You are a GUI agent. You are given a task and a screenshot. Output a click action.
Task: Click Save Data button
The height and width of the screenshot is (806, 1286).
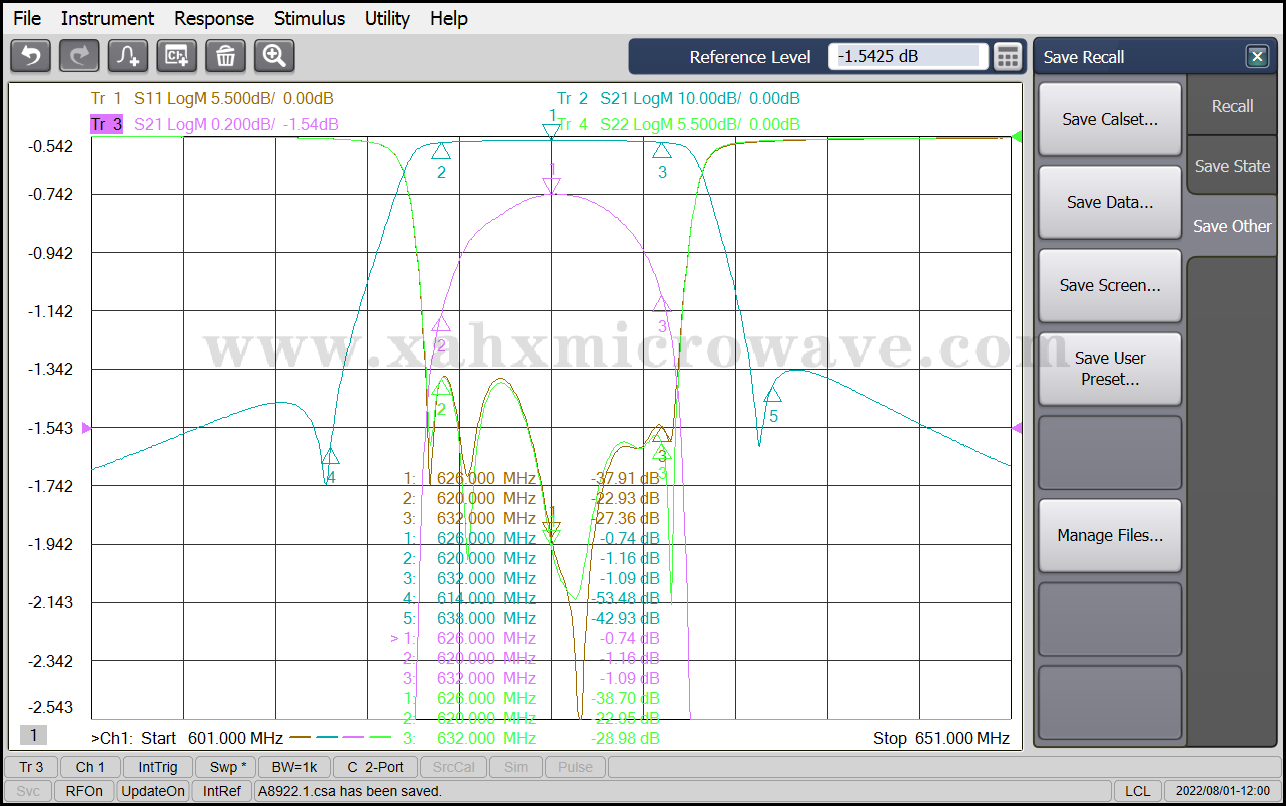click(x=1110, y=202)
